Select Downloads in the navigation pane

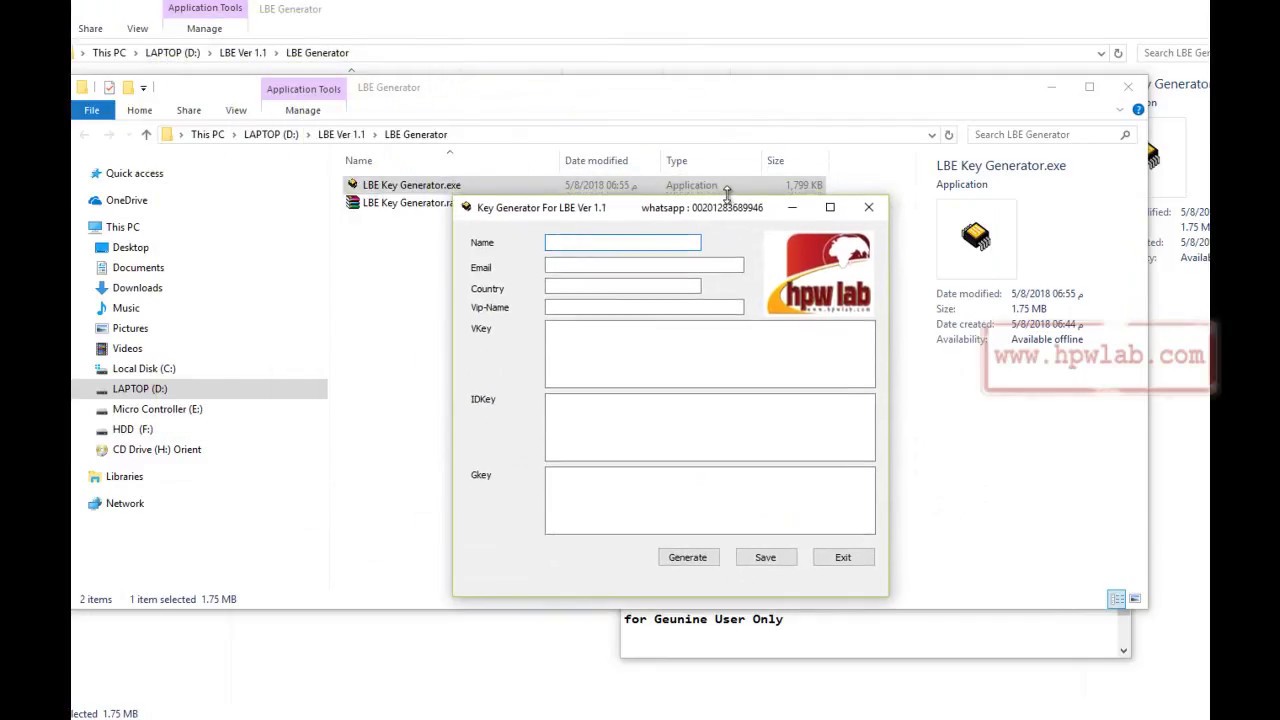tap(137, 288)
